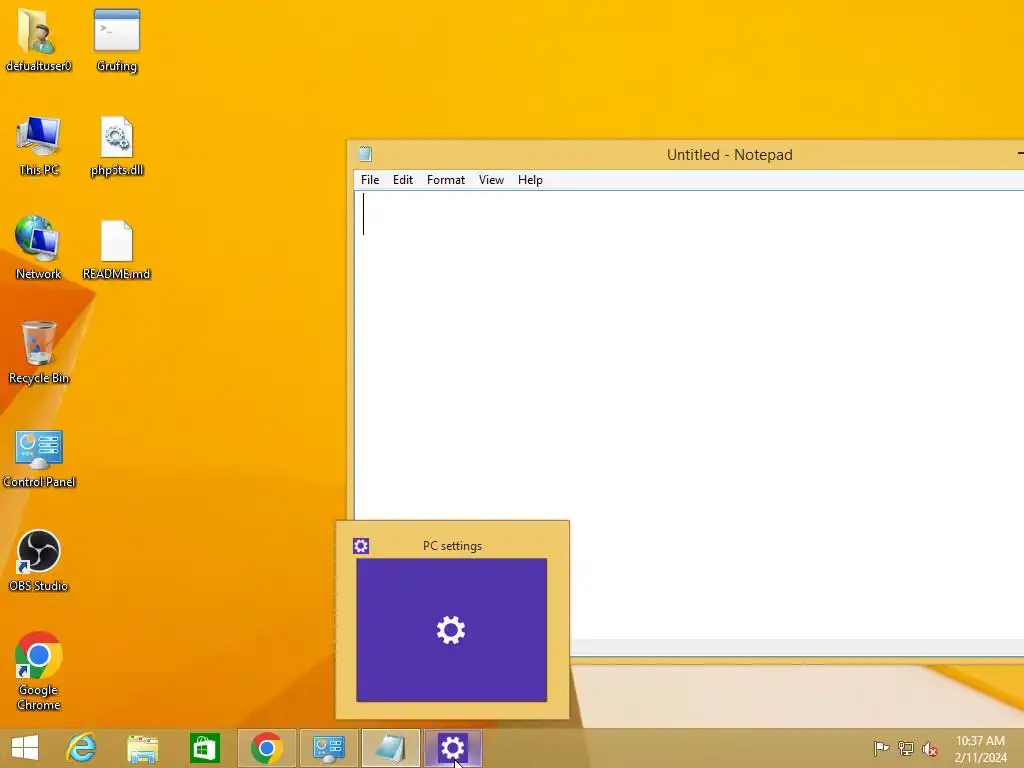1024x768 pixels.
Task: Open the network tray icon
Action: [x=906, y=748]
